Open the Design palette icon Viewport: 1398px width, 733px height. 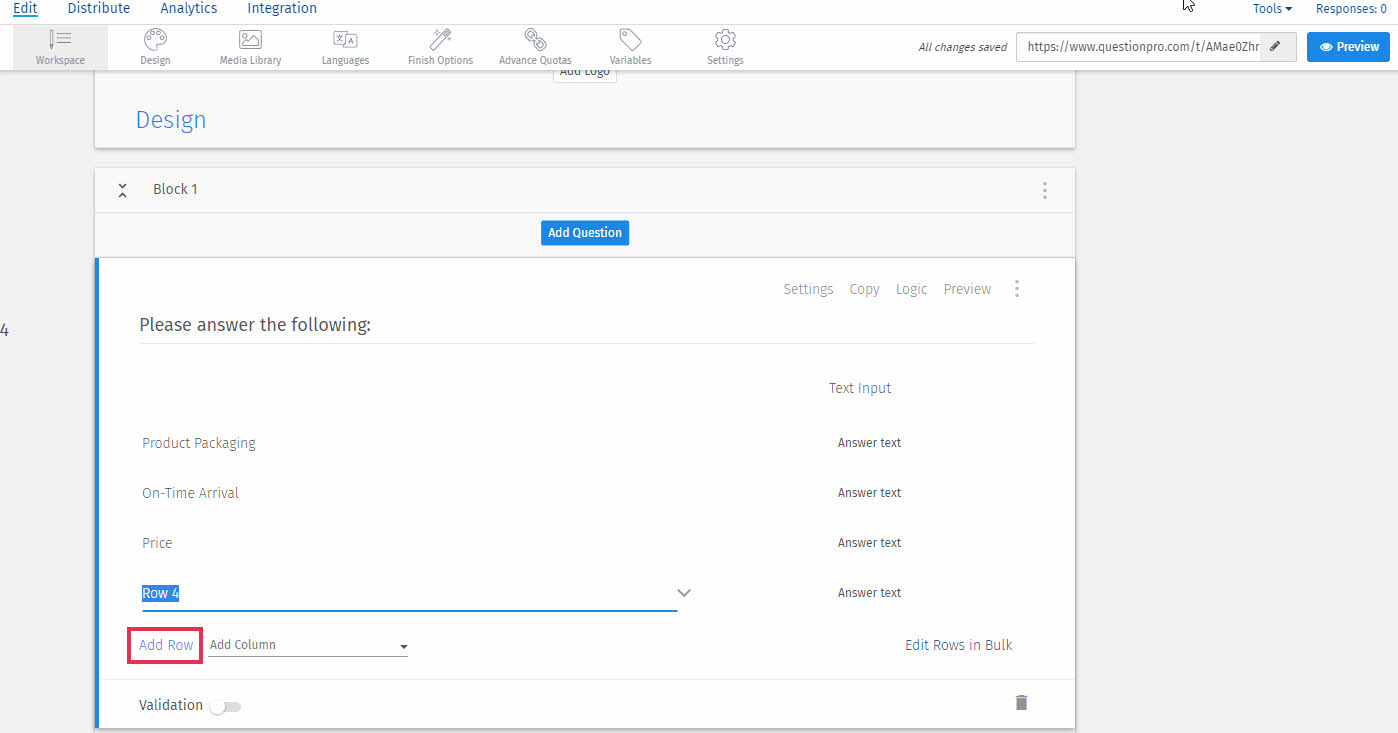pos(155,40)
